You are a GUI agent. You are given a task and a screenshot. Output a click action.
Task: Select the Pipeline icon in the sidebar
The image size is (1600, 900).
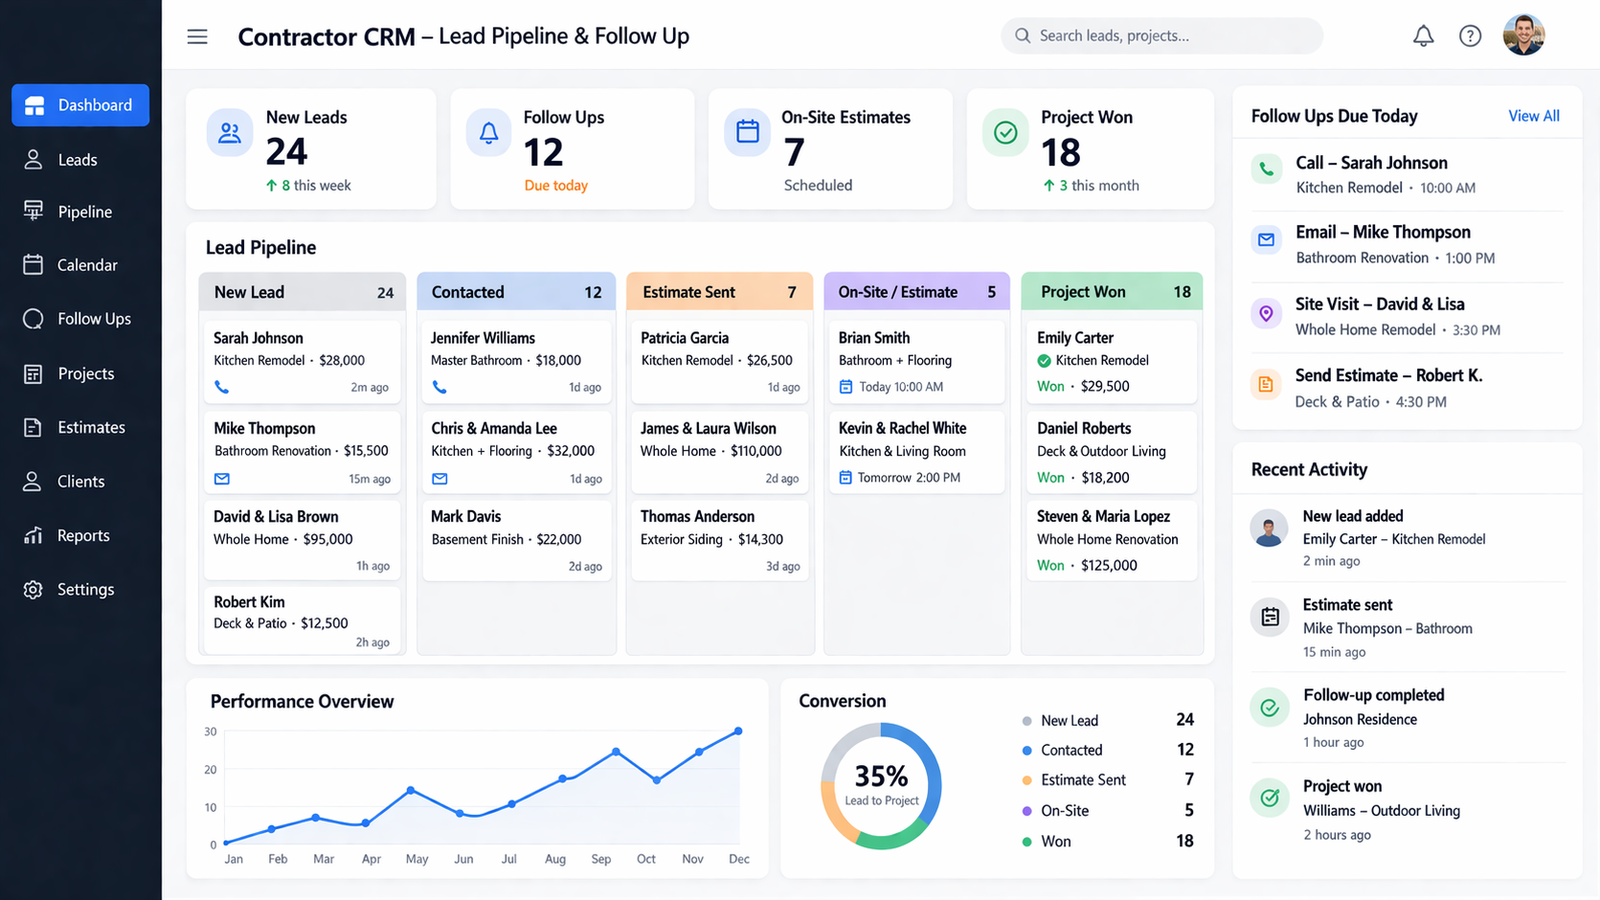click(32, 211)
